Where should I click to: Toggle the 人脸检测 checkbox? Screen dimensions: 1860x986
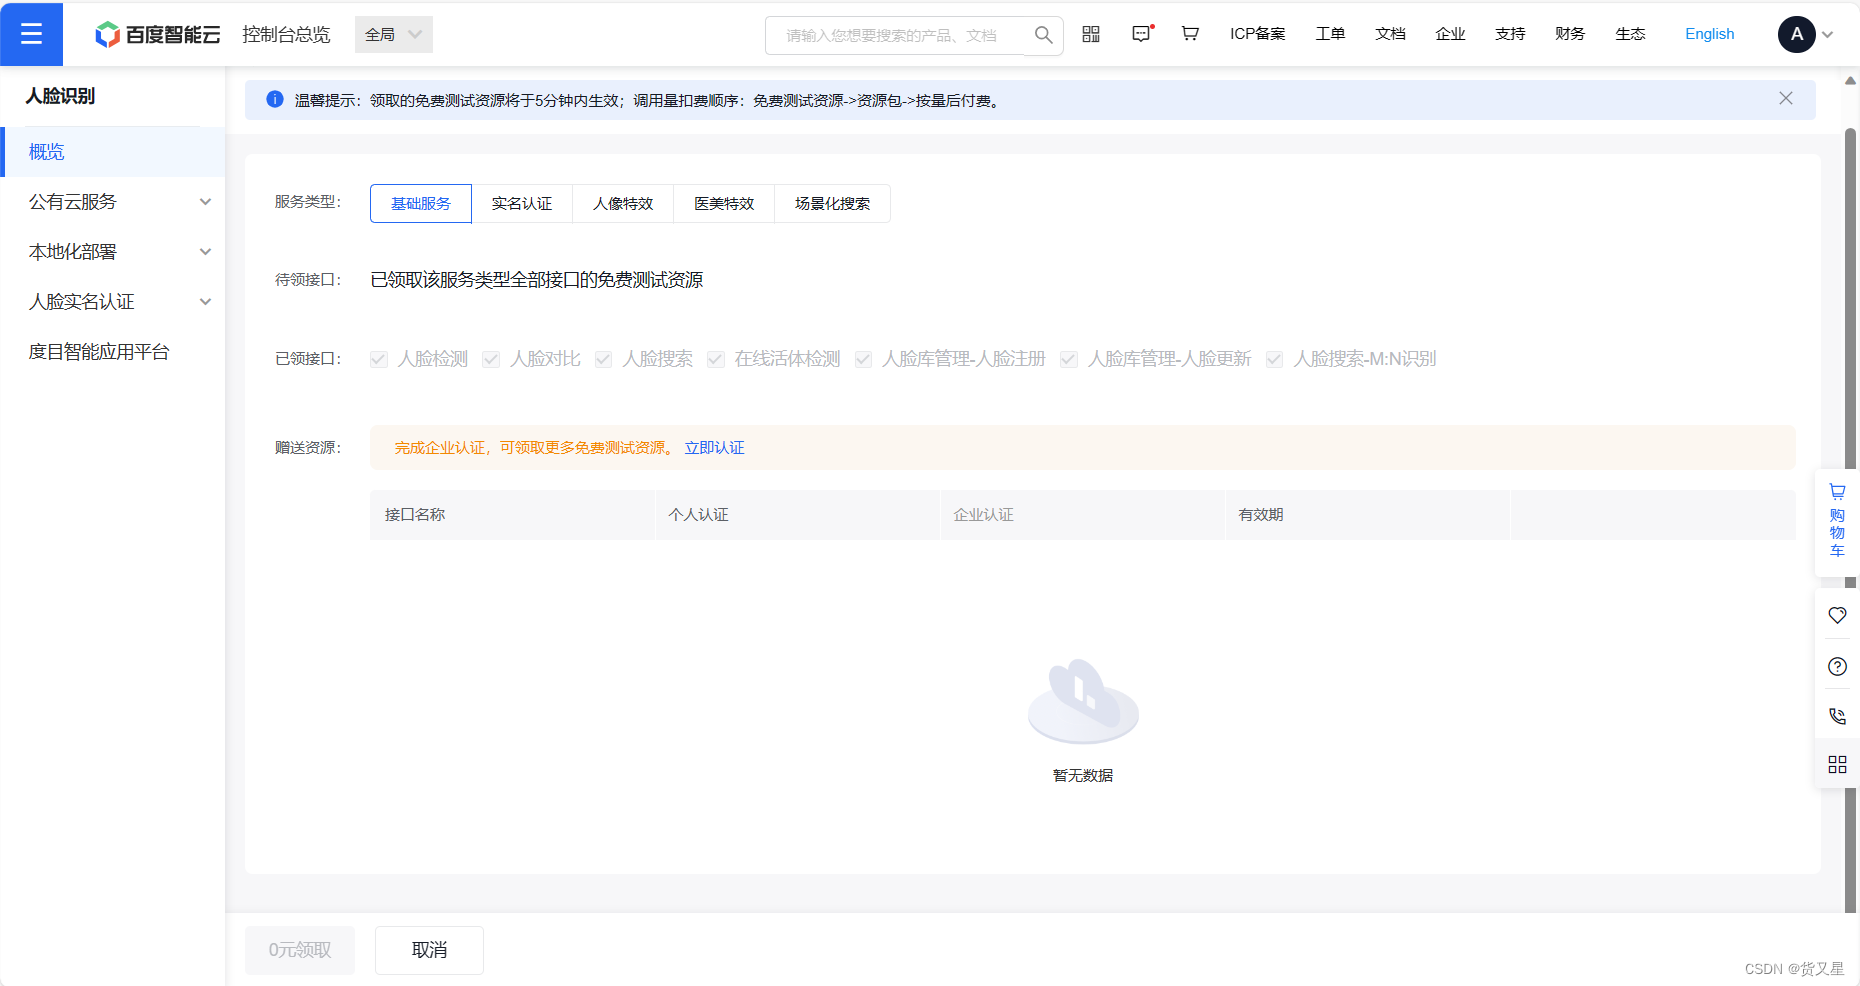pos(378,359)
